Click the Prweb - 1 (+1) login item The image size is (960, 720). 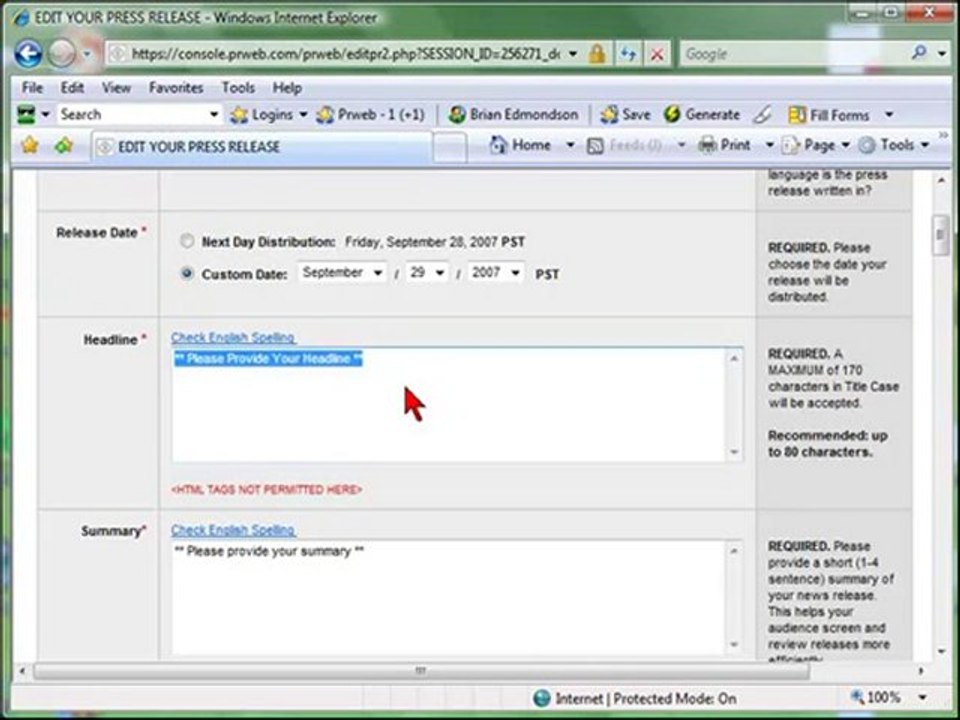pos(370,114)
